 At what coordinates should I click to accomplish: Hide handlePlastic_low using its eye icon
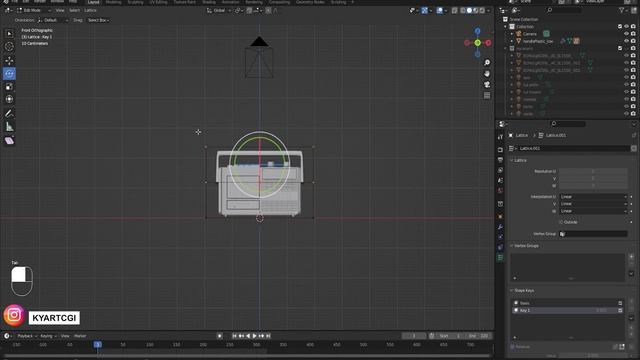[626, 41]
